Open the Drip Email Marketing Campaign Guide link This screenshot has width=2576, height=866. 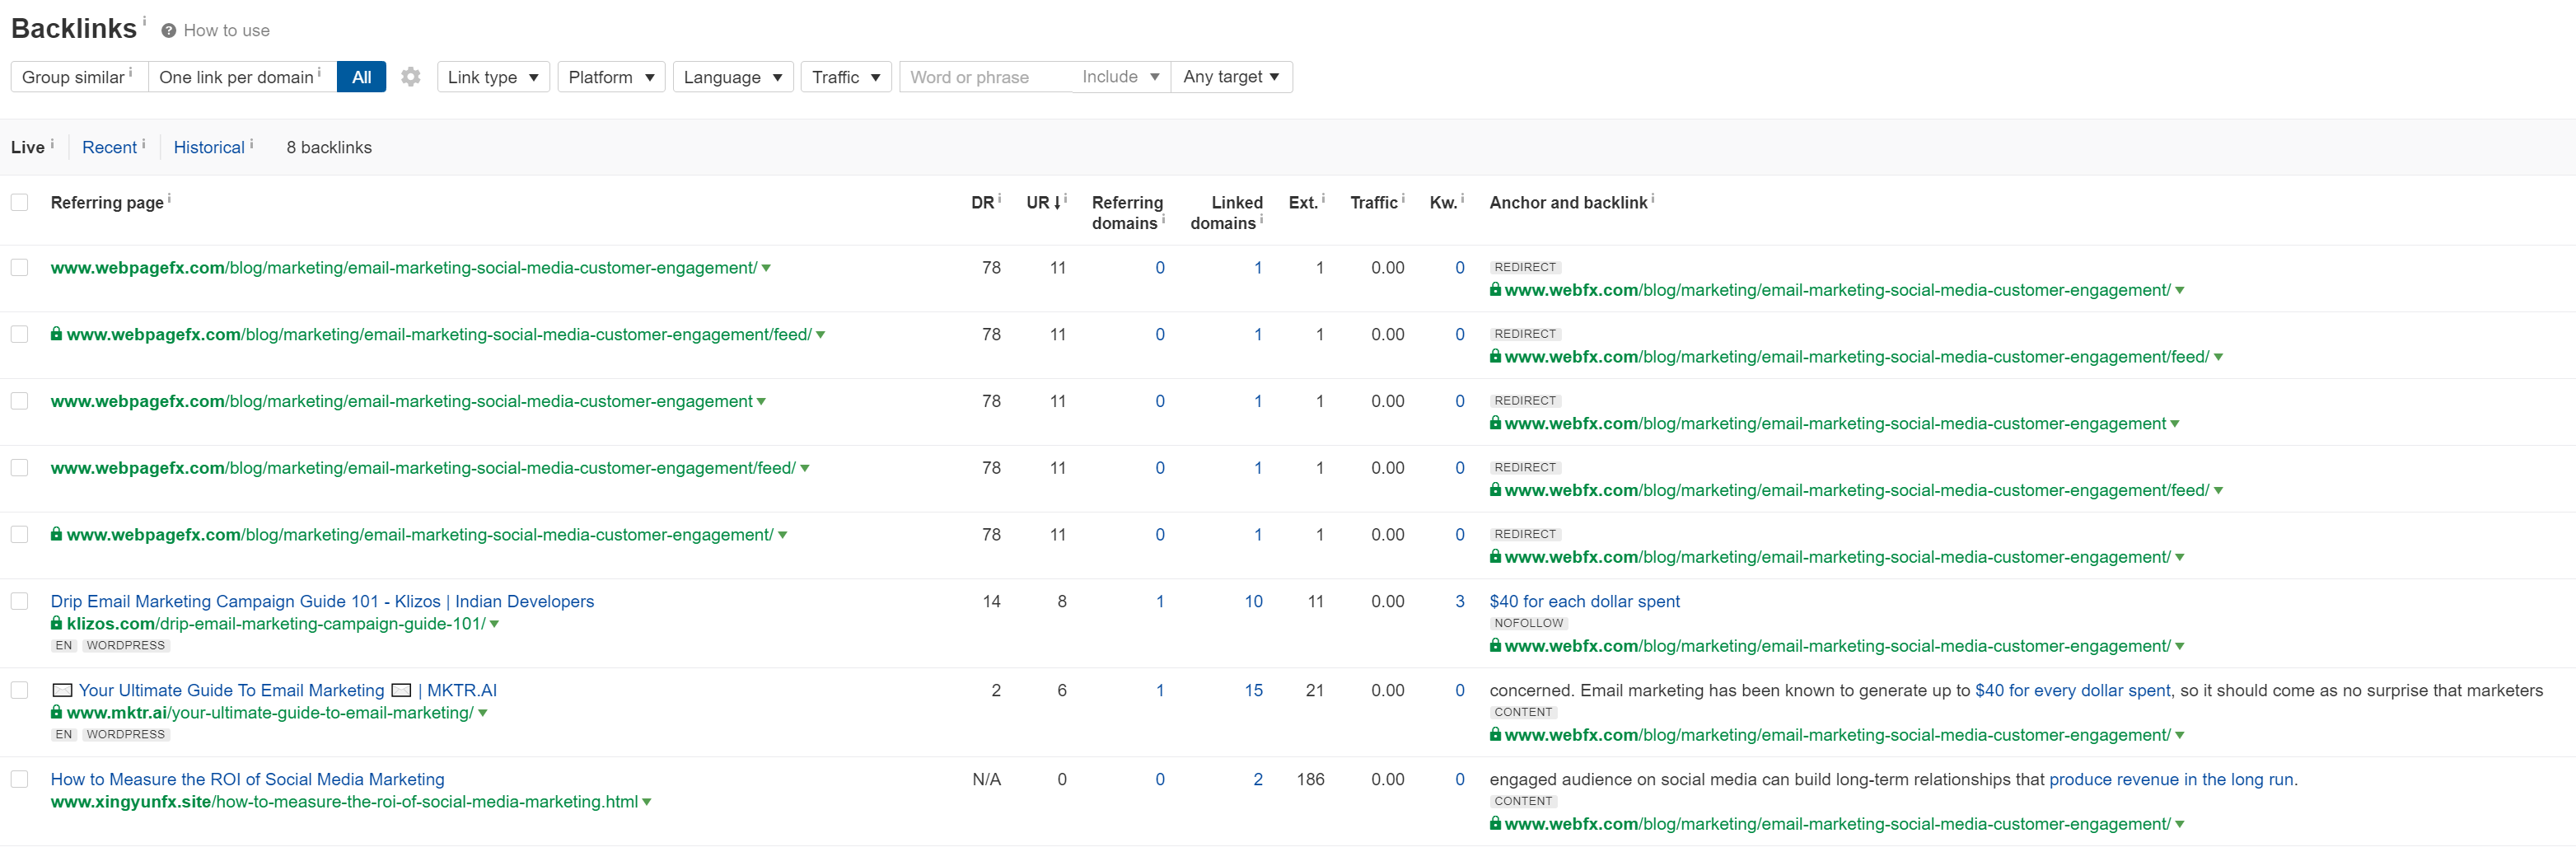[x=322, y=602]
